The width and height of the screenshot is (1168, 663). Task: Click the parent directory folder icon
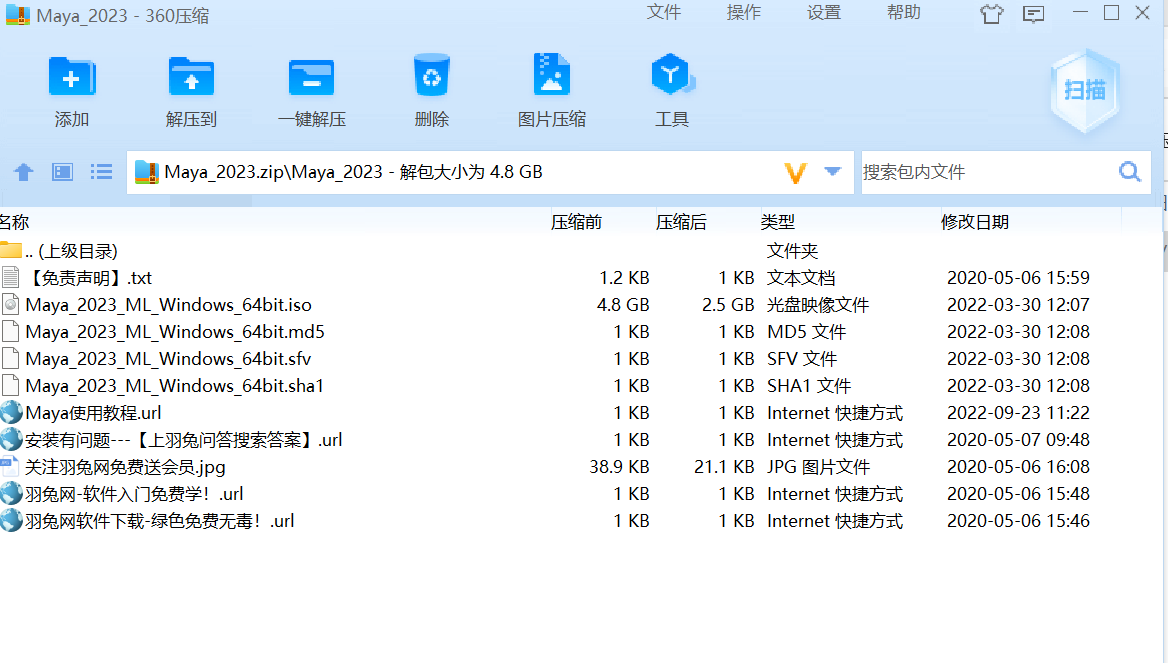pyautogui.click(x=10, y=250)
